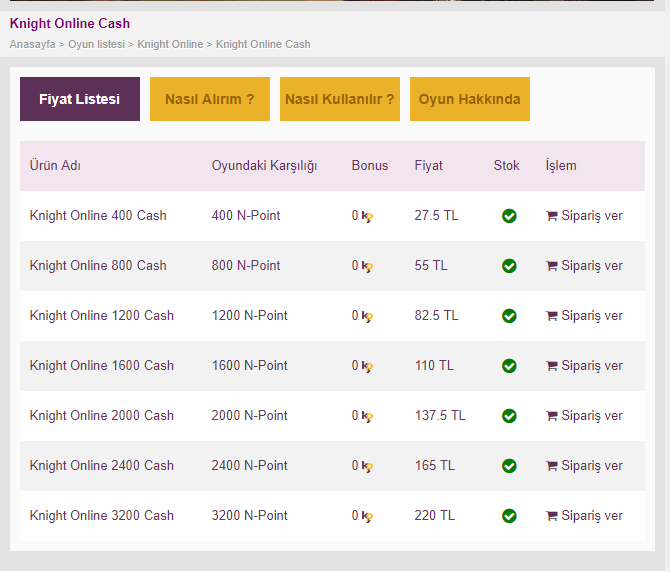The height and width of the screenshot is (572, 670).
Task: Switch to Nasıl Alırım ? tab
Action: [210, 99]
